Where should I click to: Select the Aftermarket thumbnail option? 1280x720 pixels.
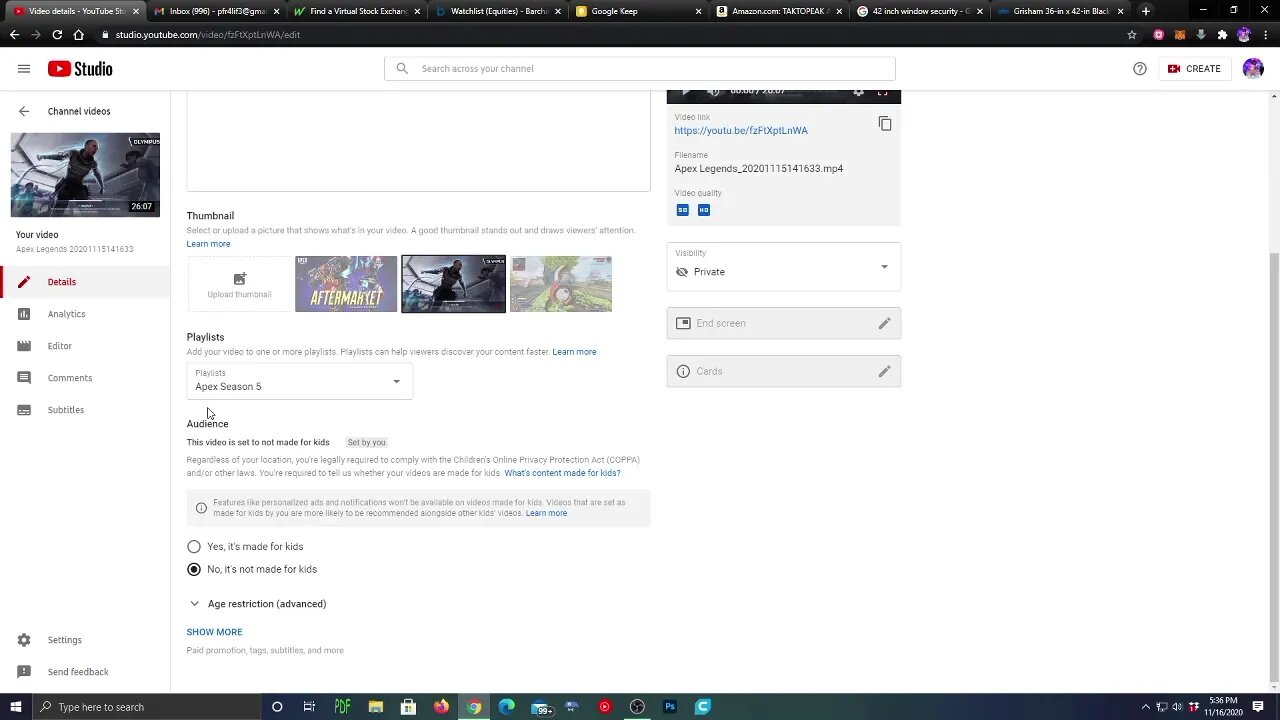pos(346,284)
